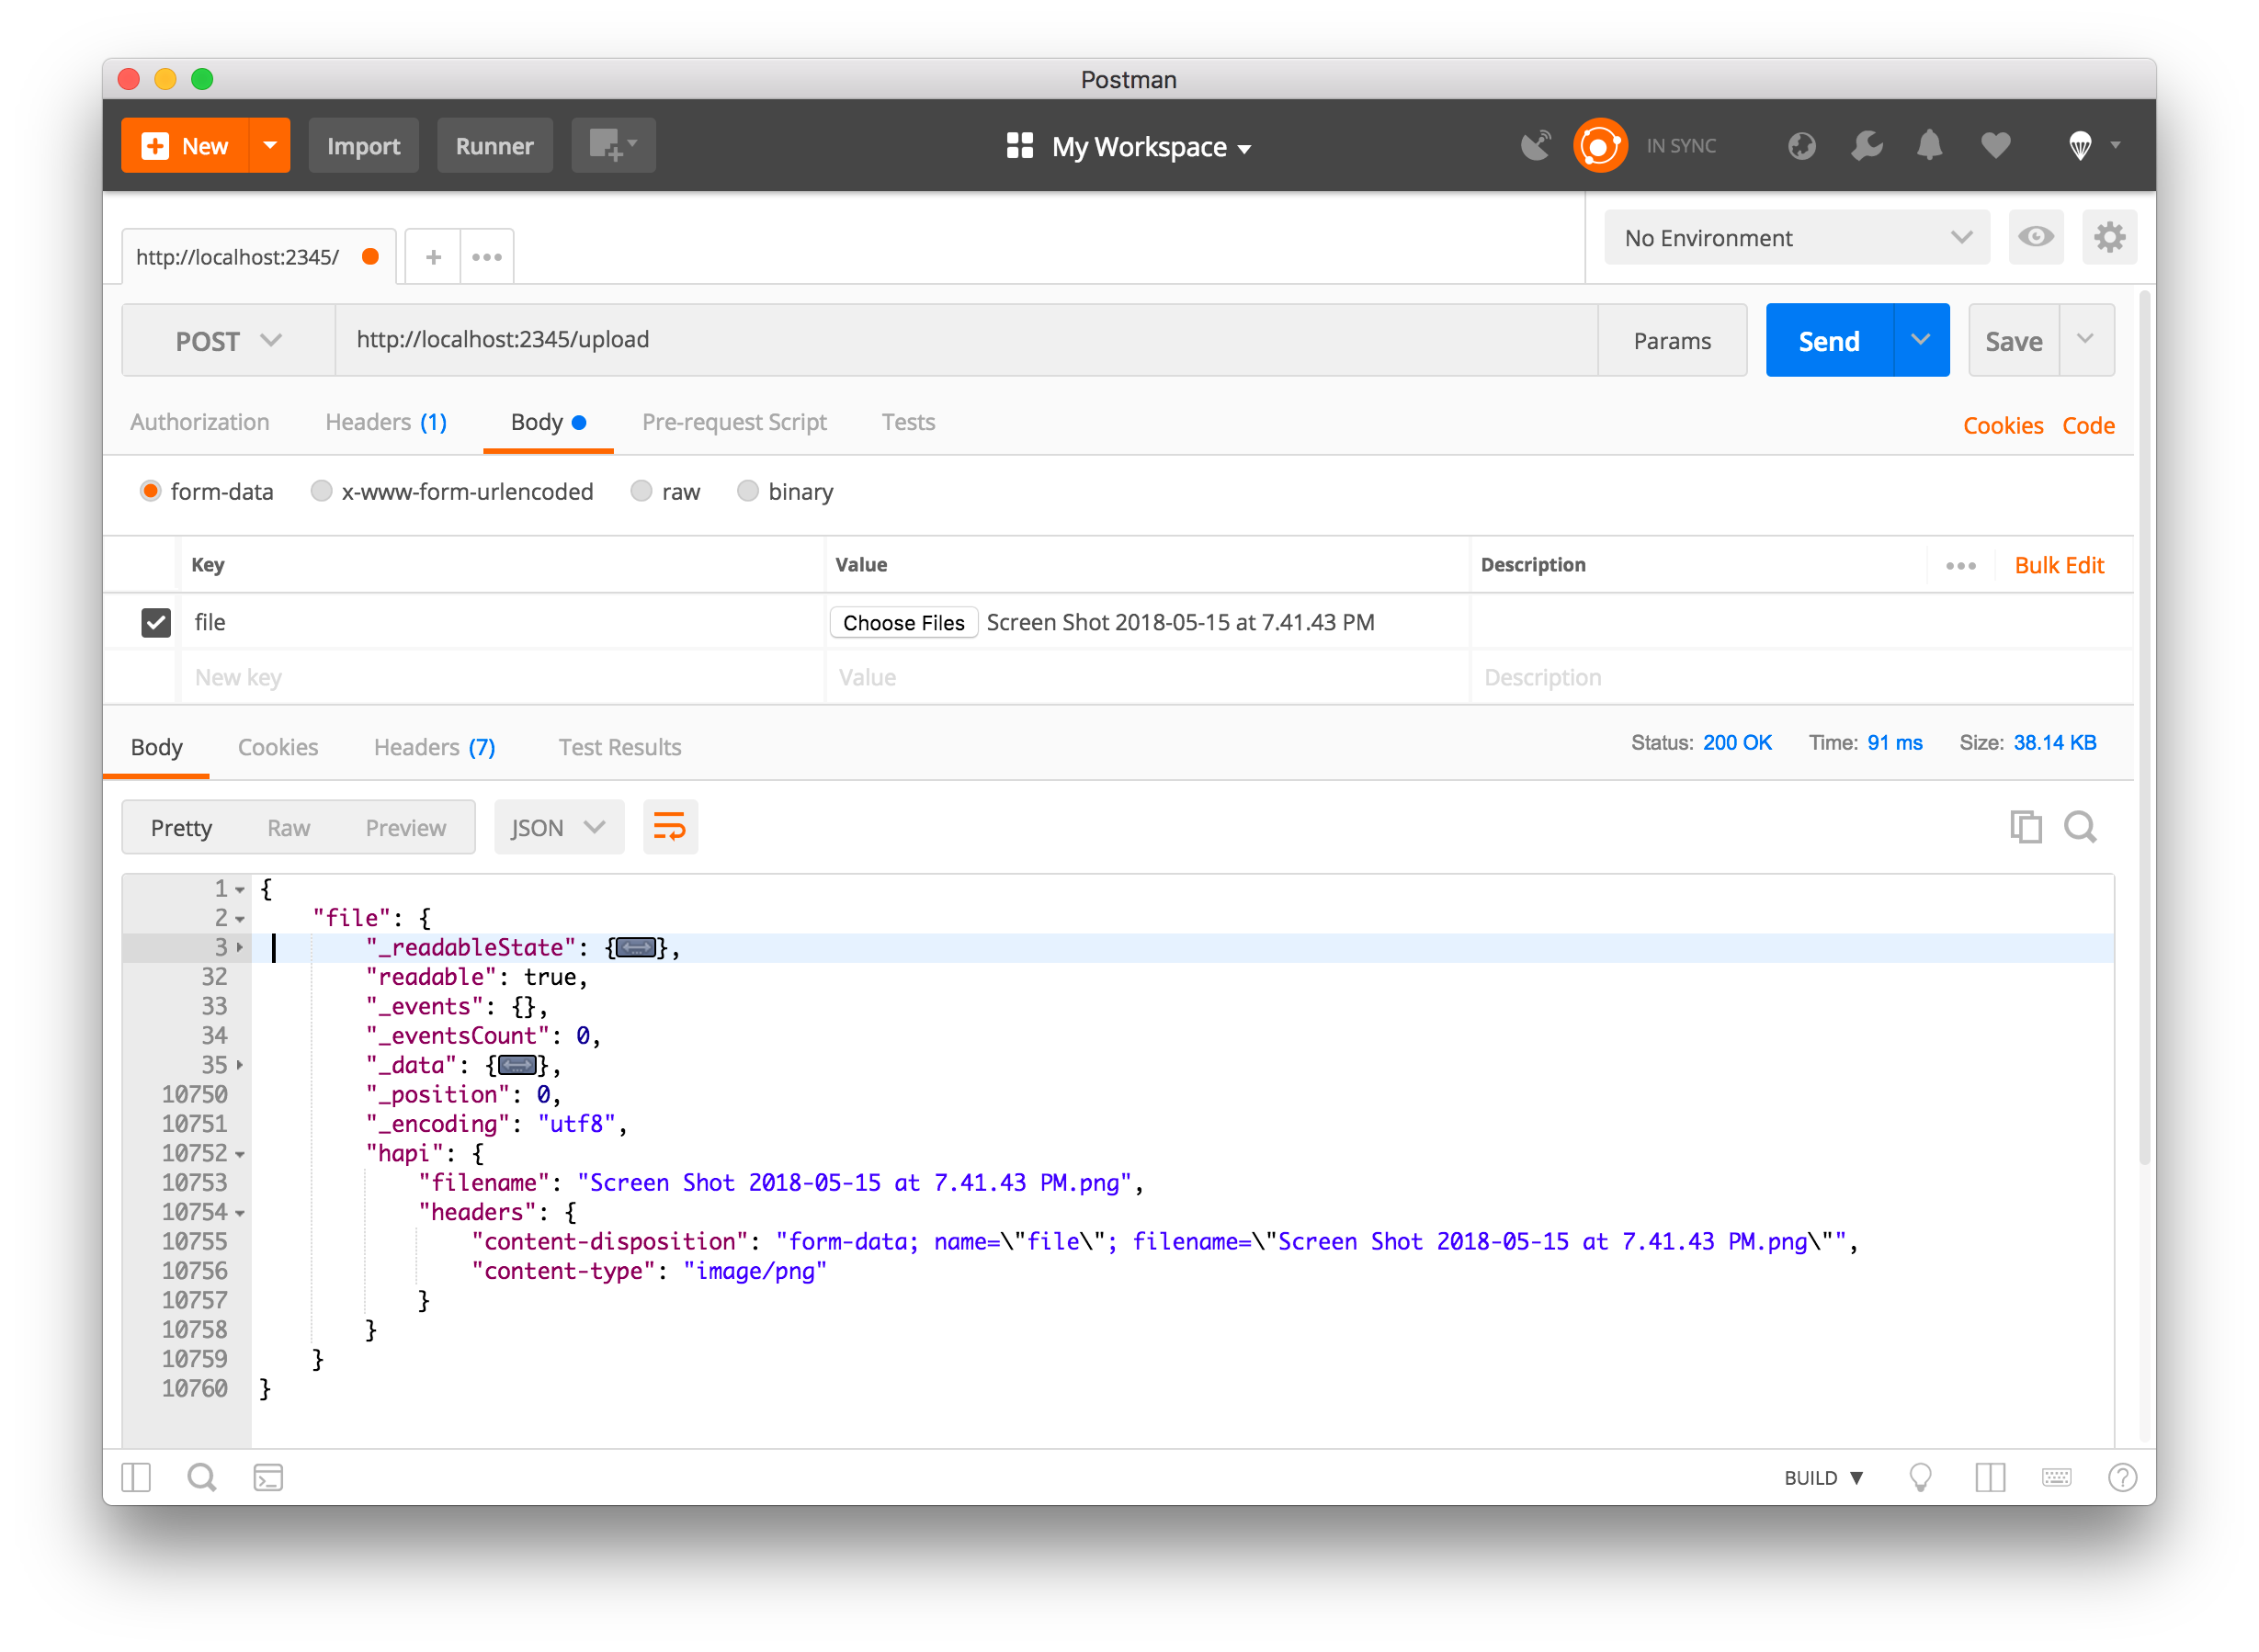The height and width of the screenshot is (1652, 2259).
Task: Switch to the Tests tab
Action: (x=908, y=422)
